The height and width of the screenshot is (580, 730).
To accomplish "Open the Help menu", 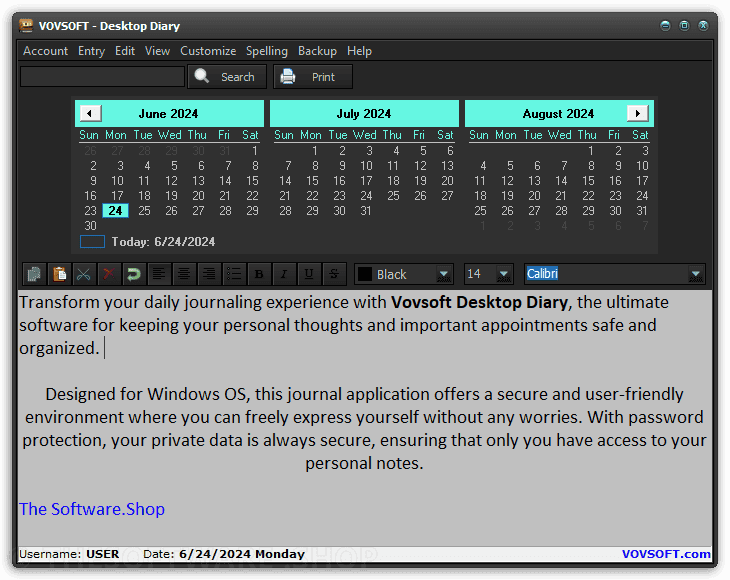I will click(x=359, y=51).
